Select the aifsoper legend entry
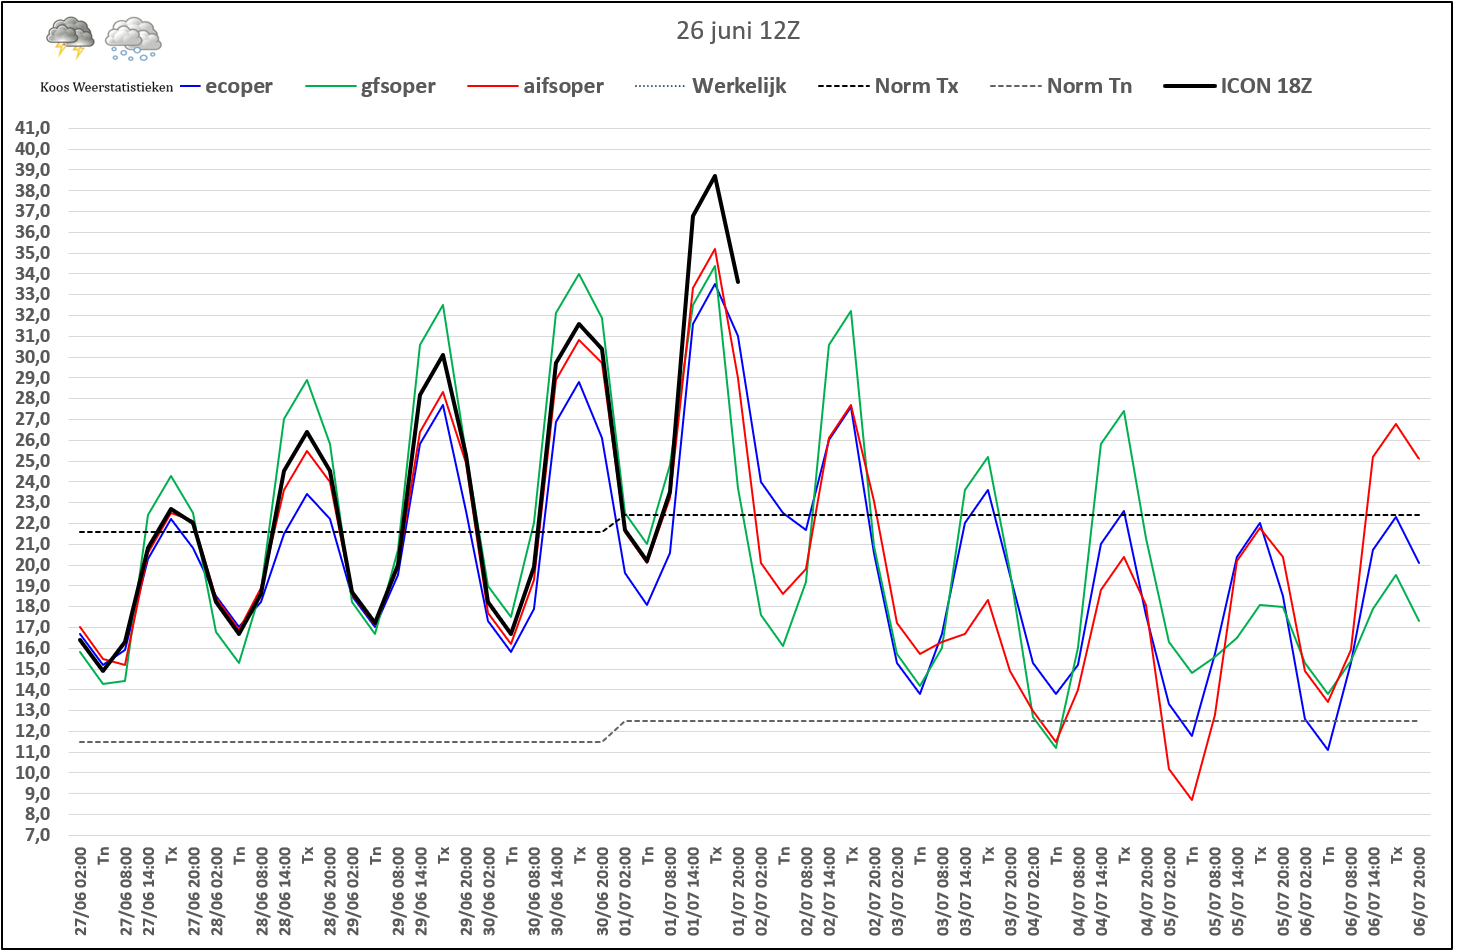The height and width of the screenshot is (951, 1457). [536, 86]
